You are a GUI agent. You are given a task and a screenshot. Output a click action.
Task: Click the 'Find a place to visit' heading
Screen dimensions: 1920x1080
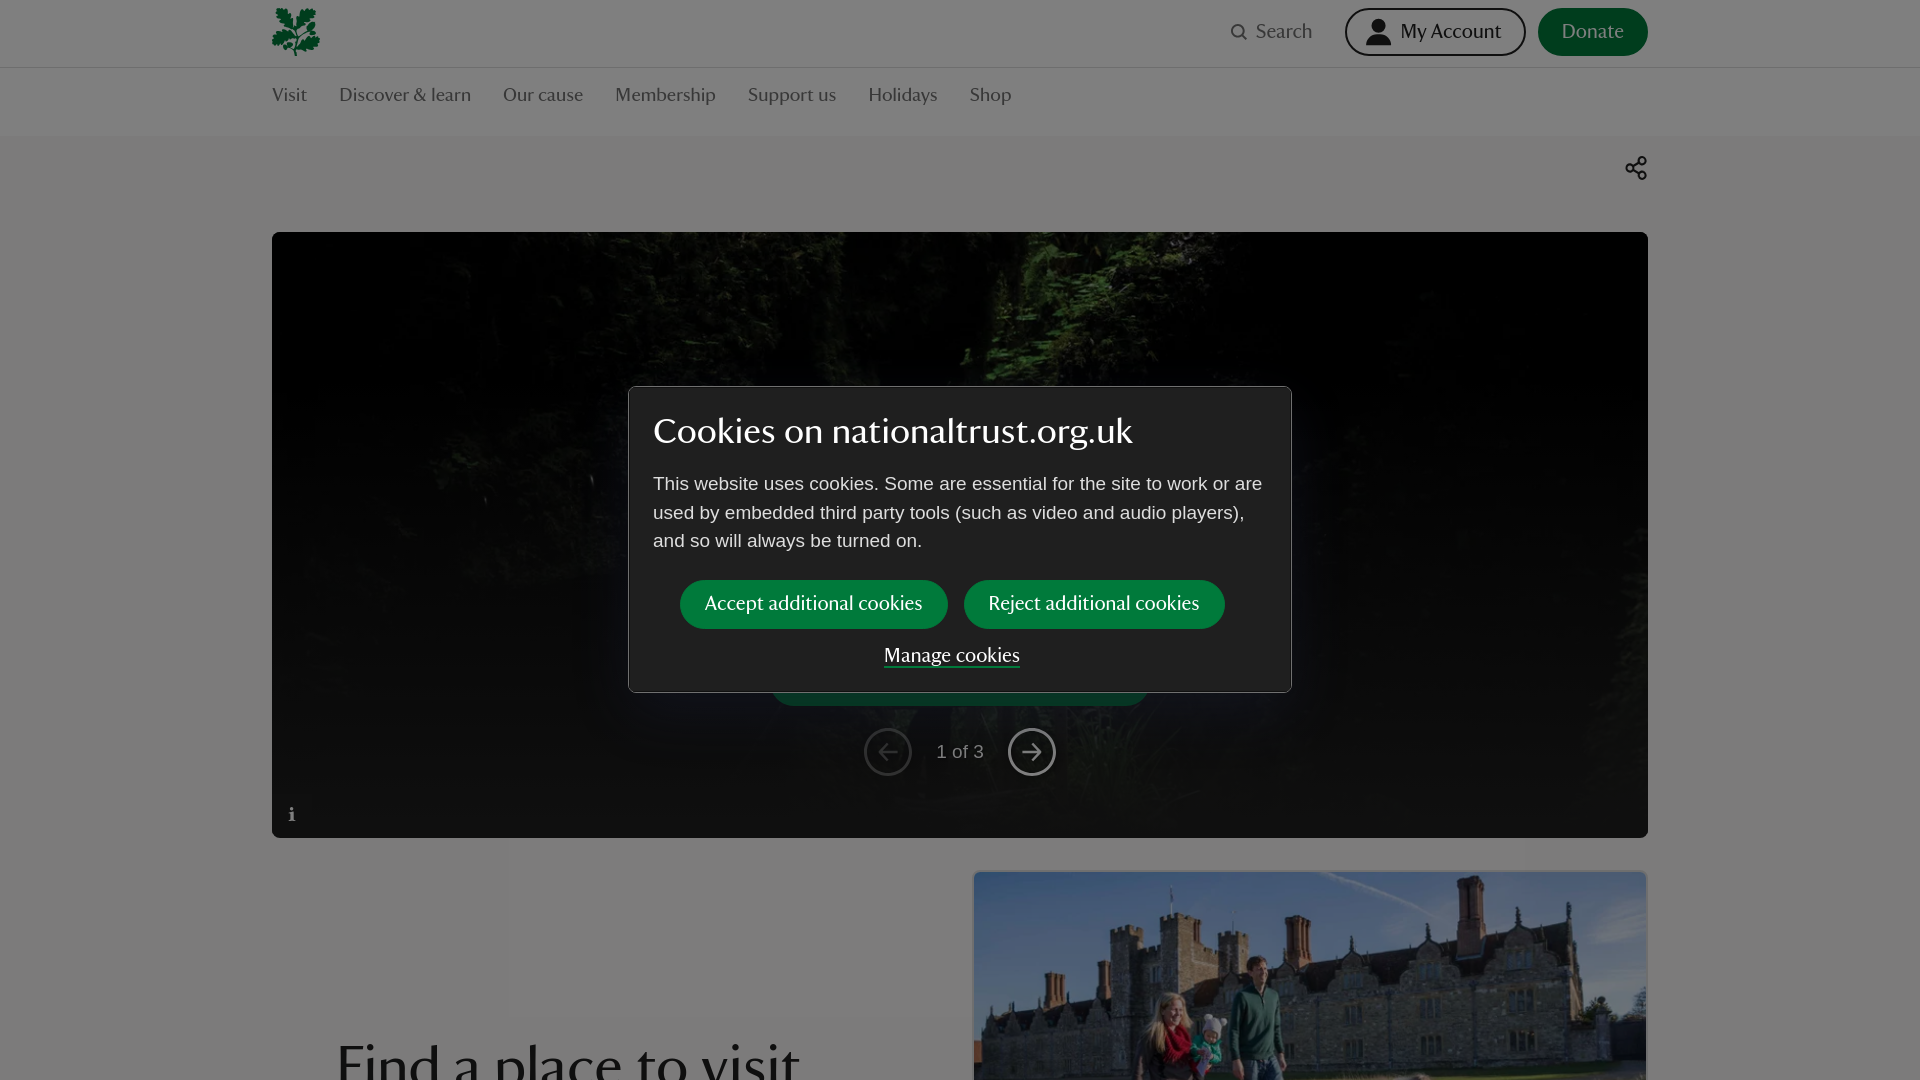(568, 1060)
